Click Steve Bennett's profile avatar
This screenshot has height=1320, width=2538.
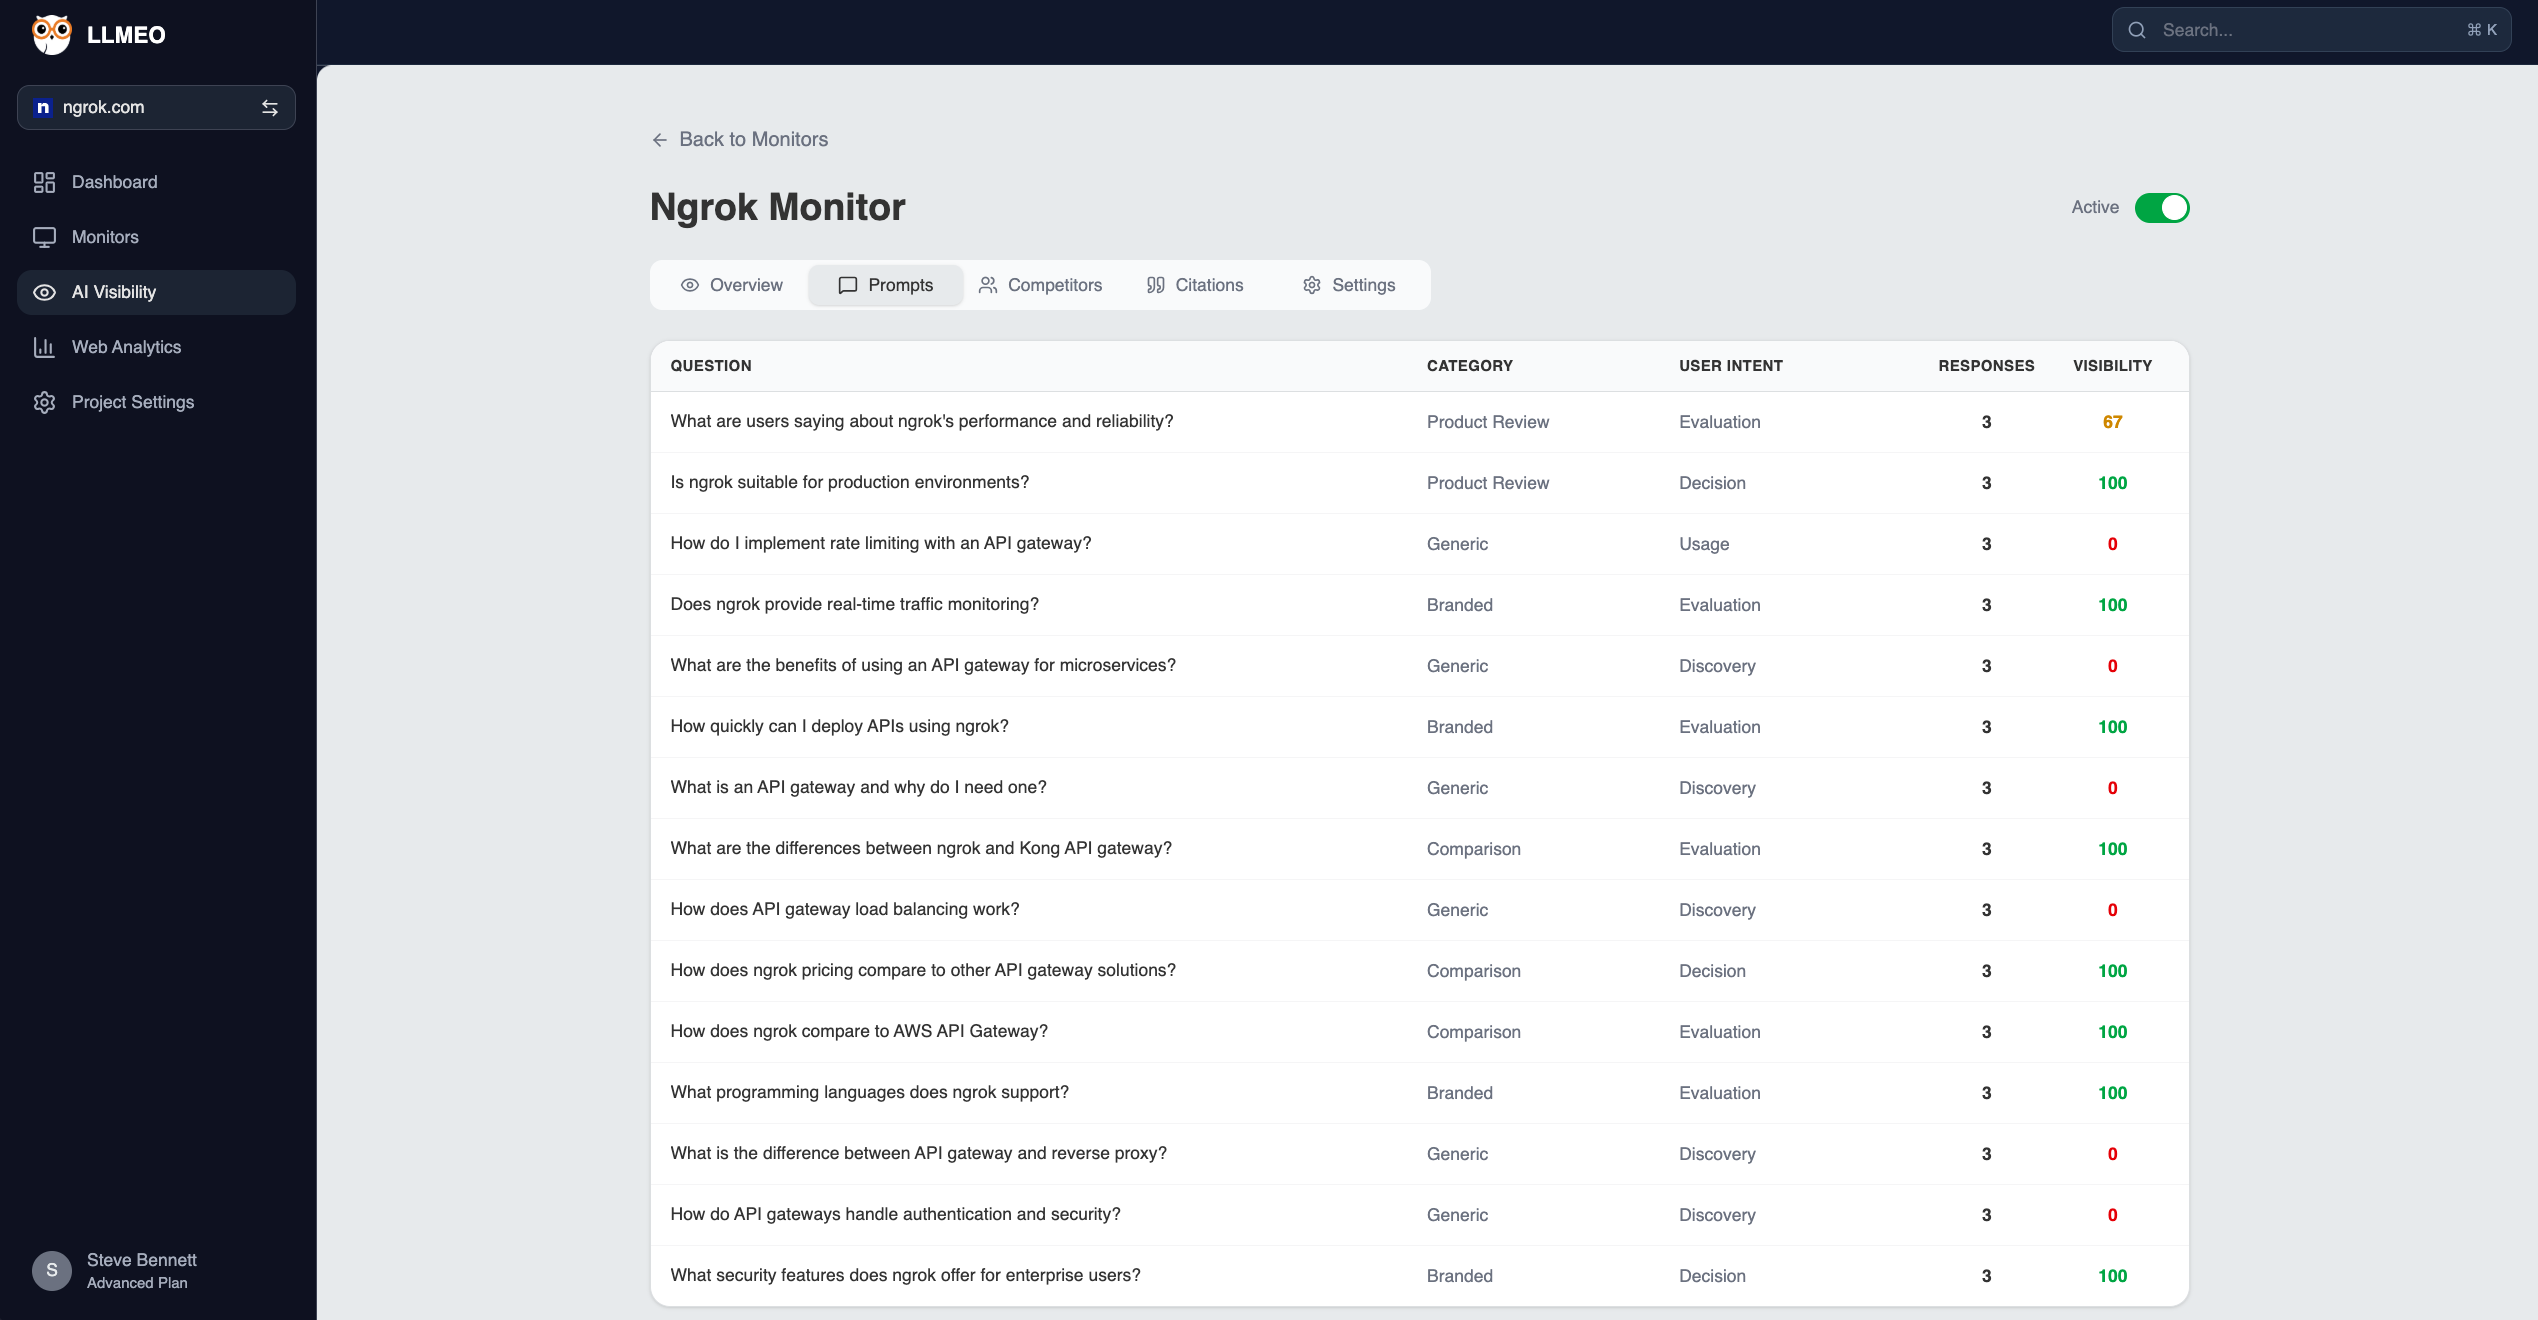pos(52,1270)
